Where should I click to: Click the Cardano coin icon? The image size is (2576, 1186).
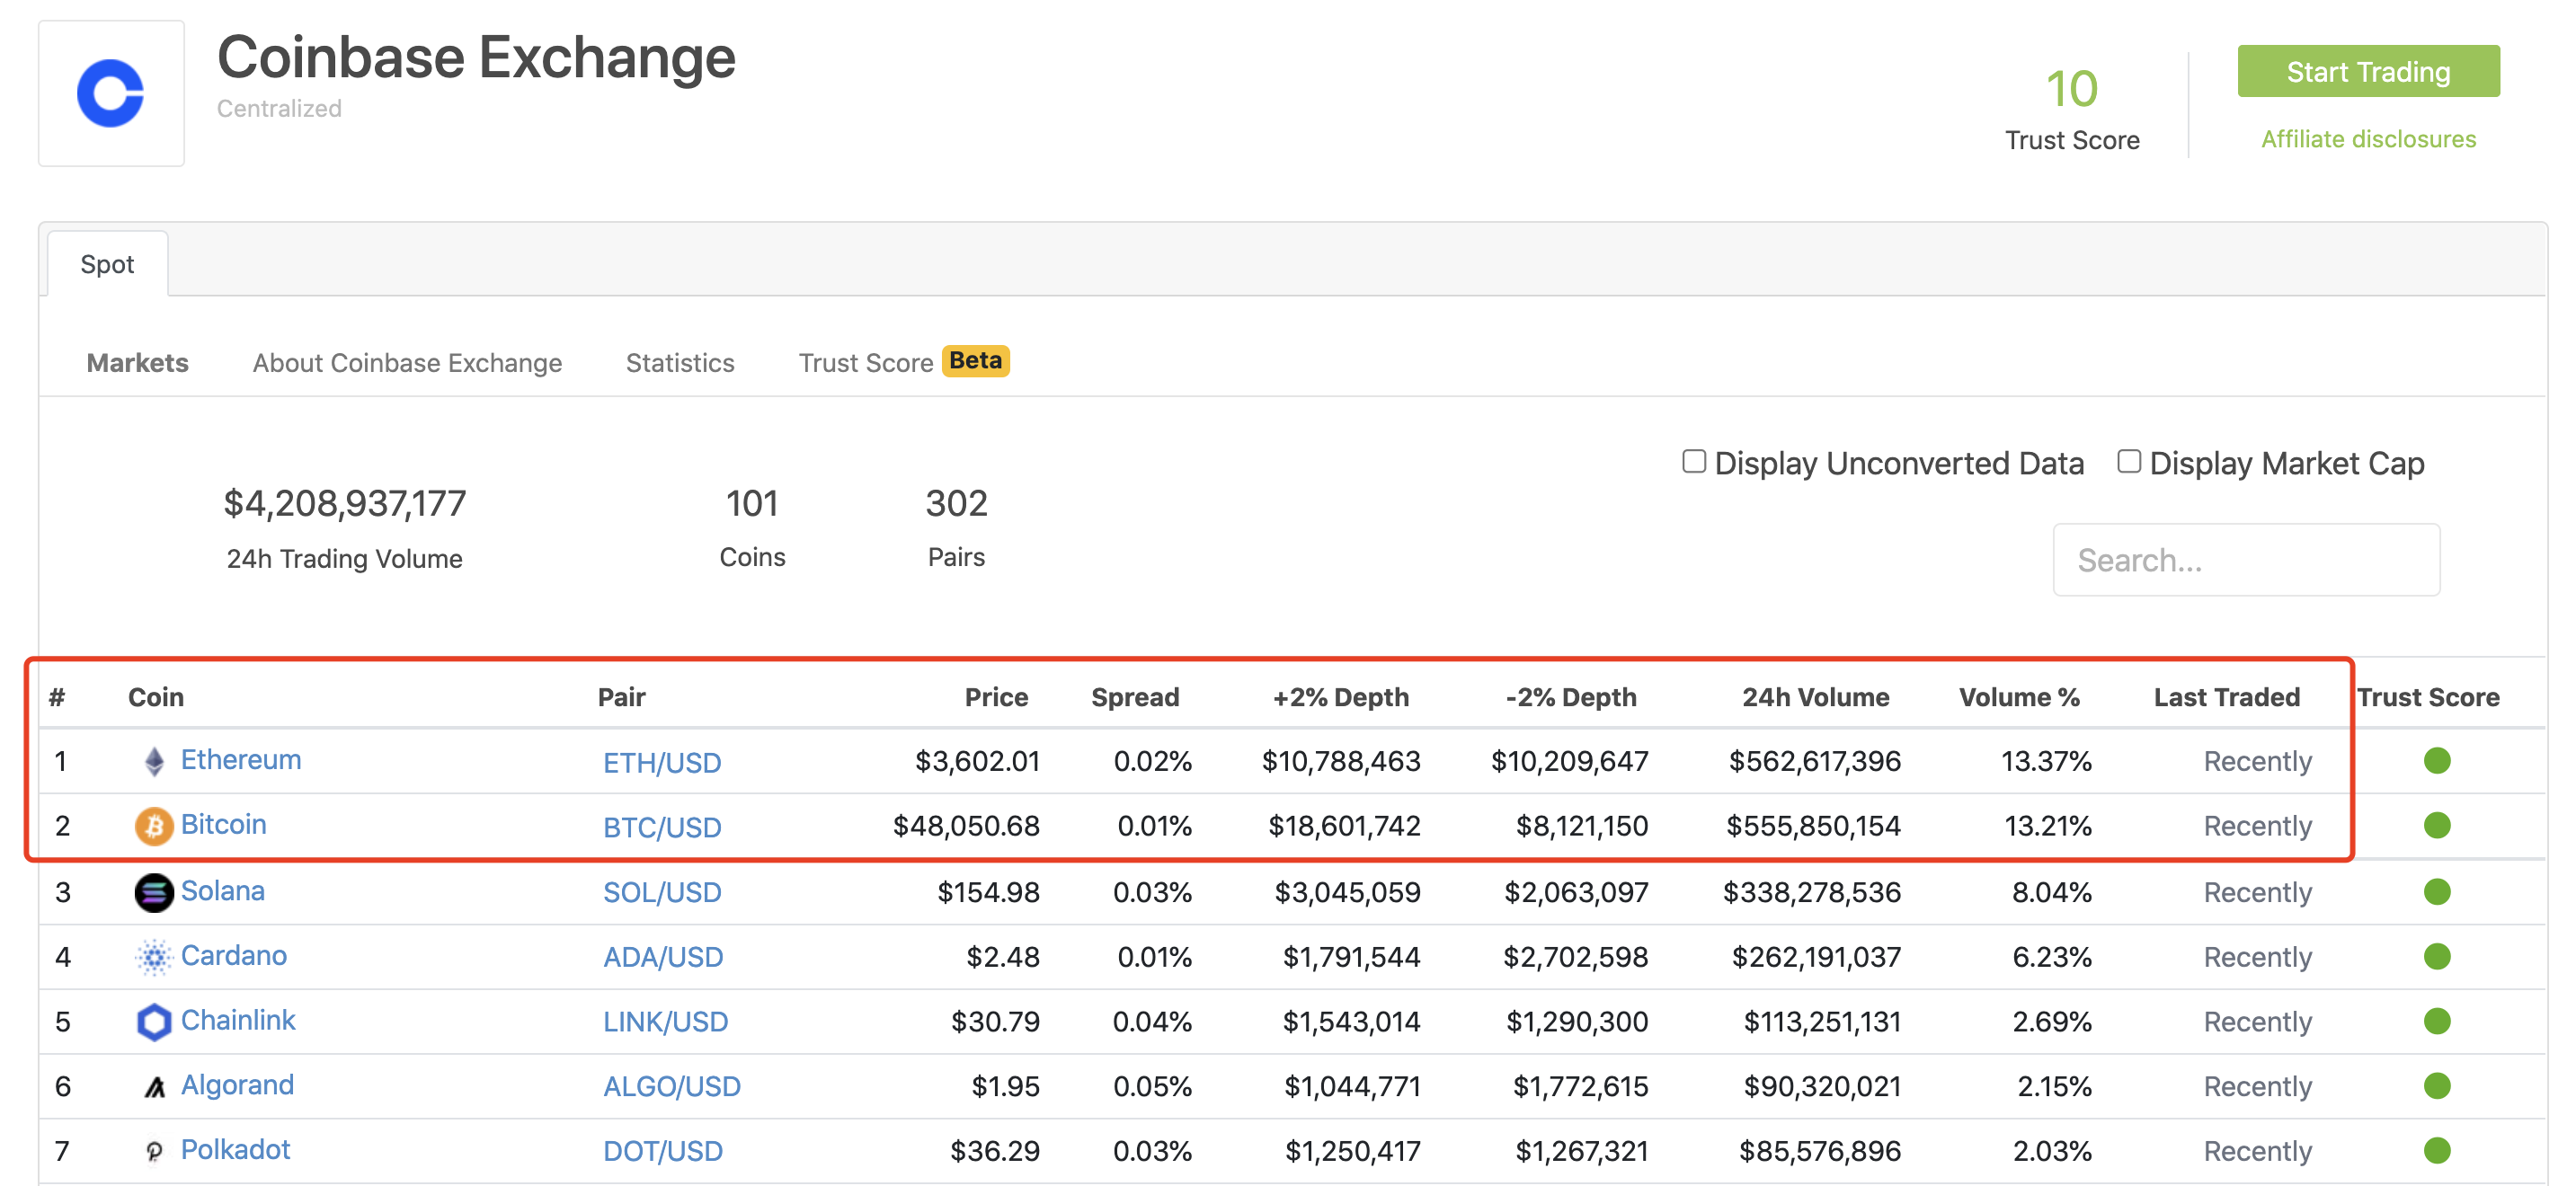click(154, 957)
